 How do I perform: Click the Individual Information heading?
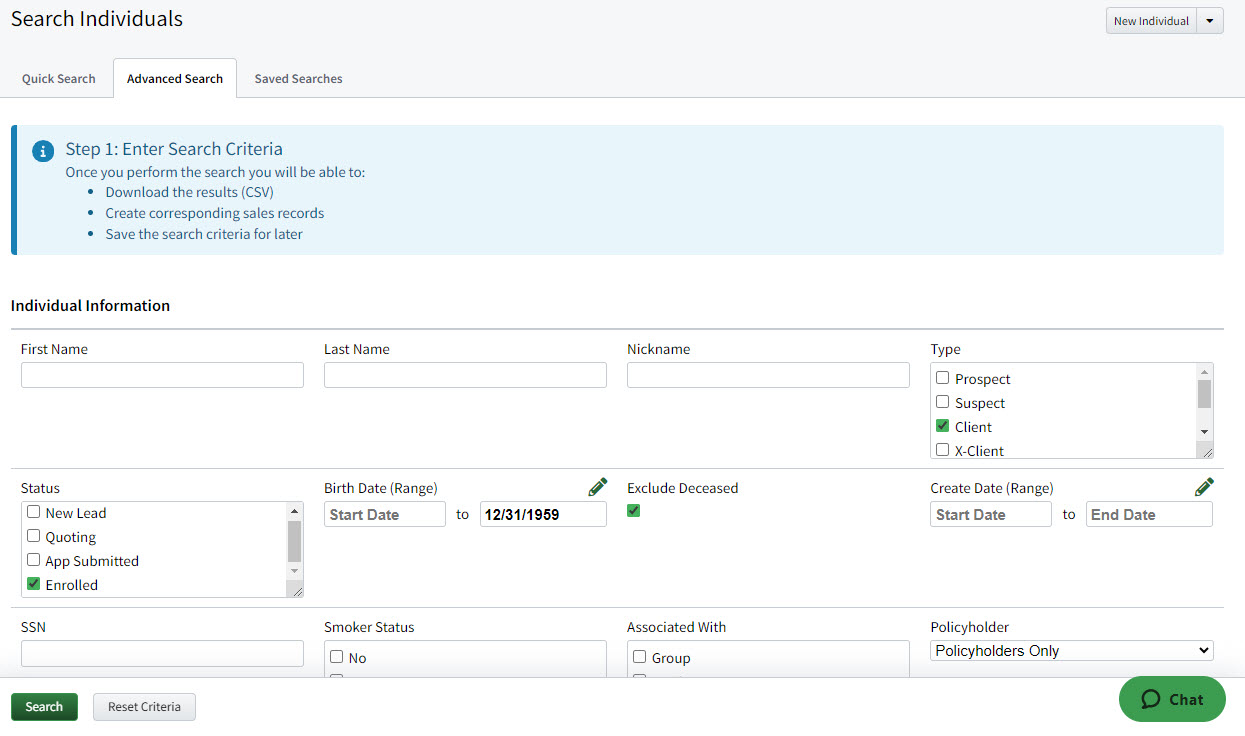[x=90, y=306]
